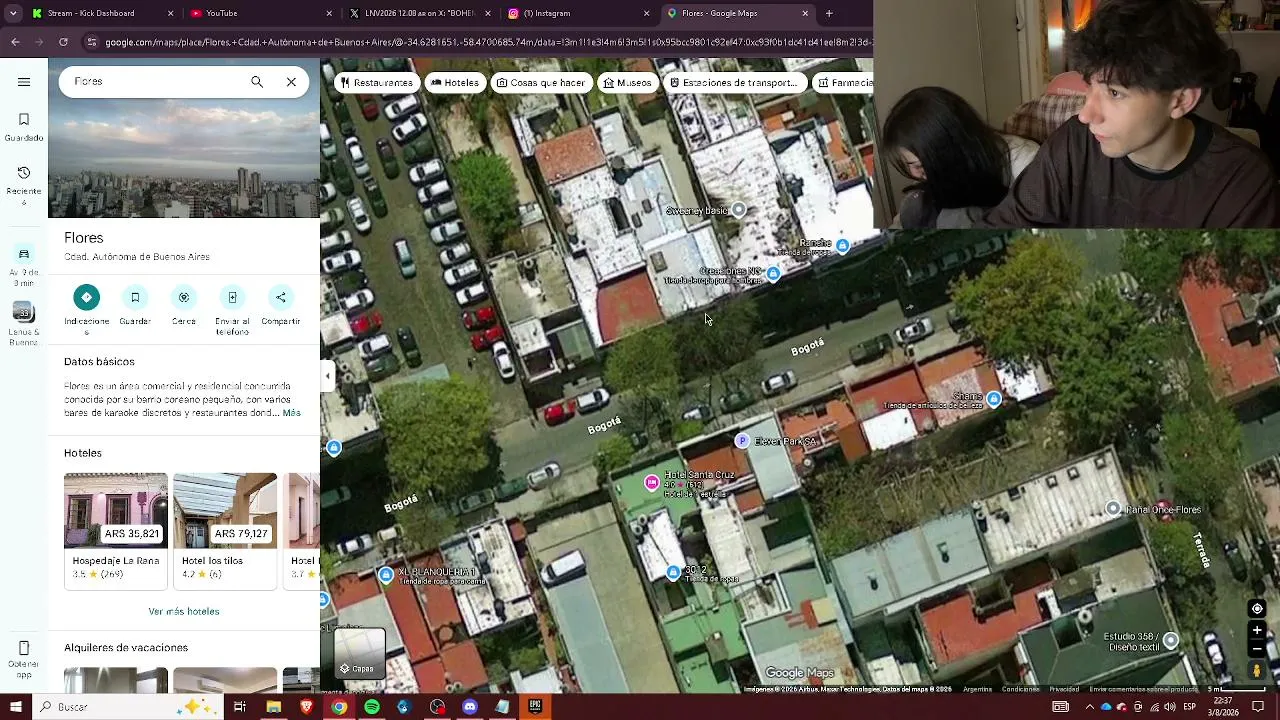Click the address bar URL
The image size is (1280, 720).
click(x=475, y=42)
